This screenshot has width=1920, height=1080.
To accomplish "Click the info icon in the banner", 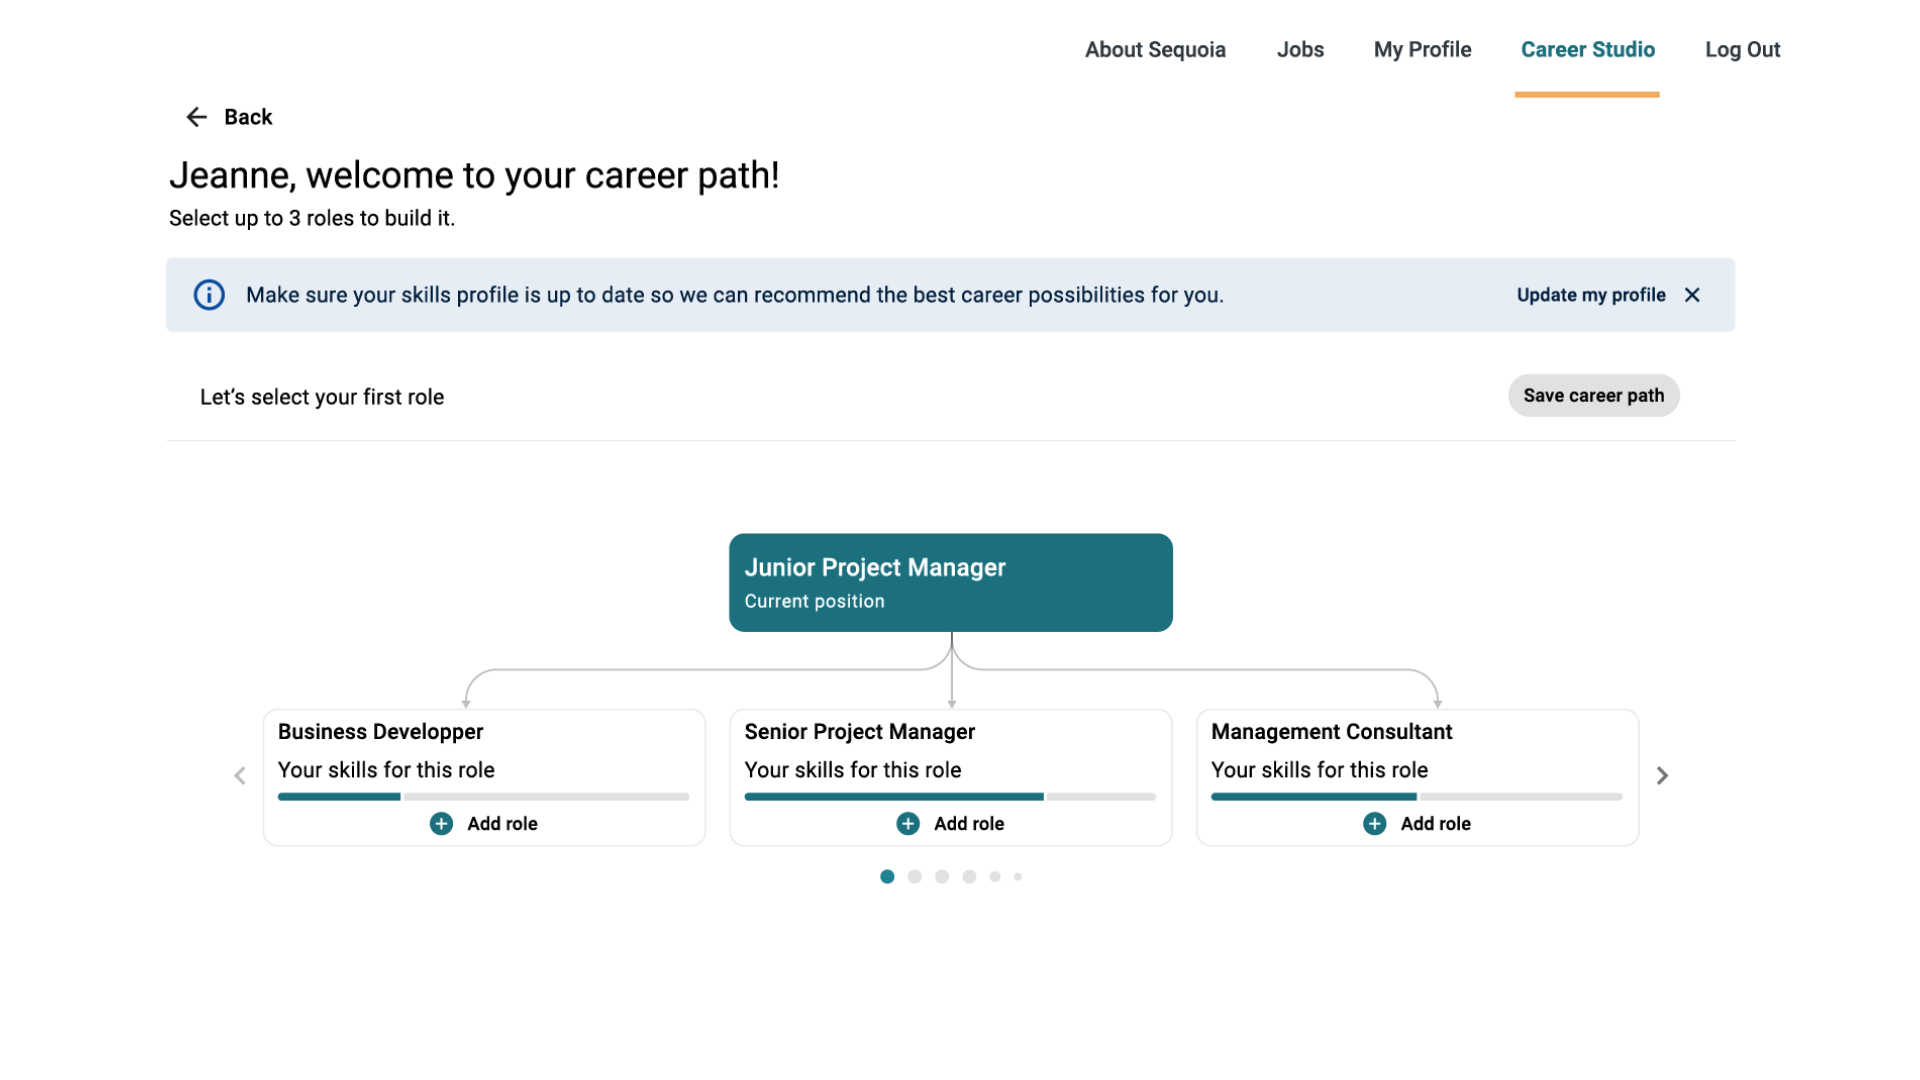I will 209,295.
